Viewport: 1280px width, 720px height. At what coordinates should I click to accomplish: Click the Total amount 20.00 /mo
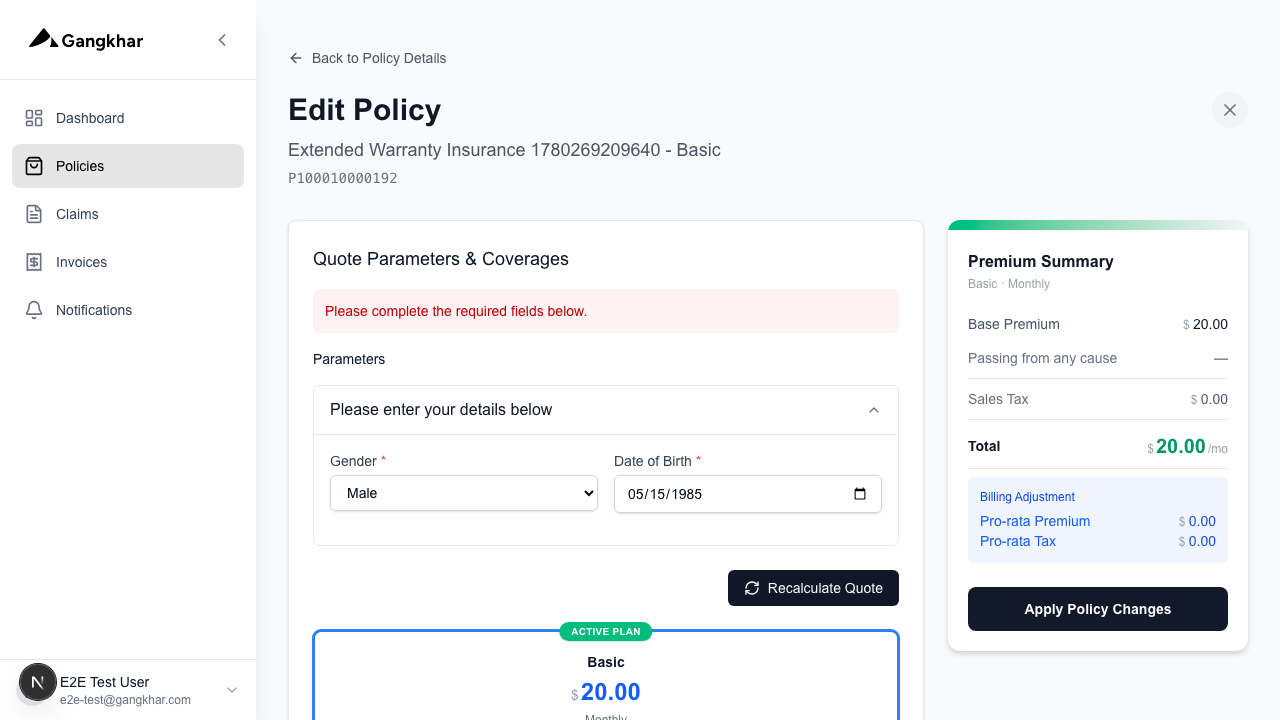click(x=1187, y=447)
